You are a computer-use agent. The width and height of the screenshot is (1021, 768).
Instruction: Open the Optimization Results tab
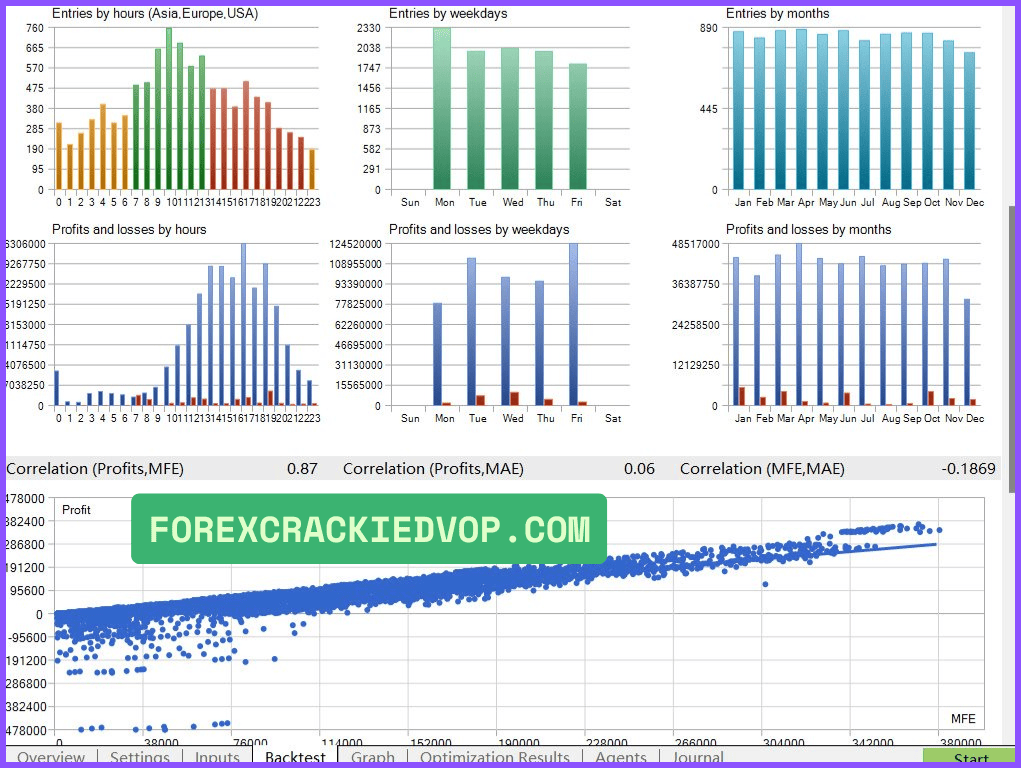[494, 758]
